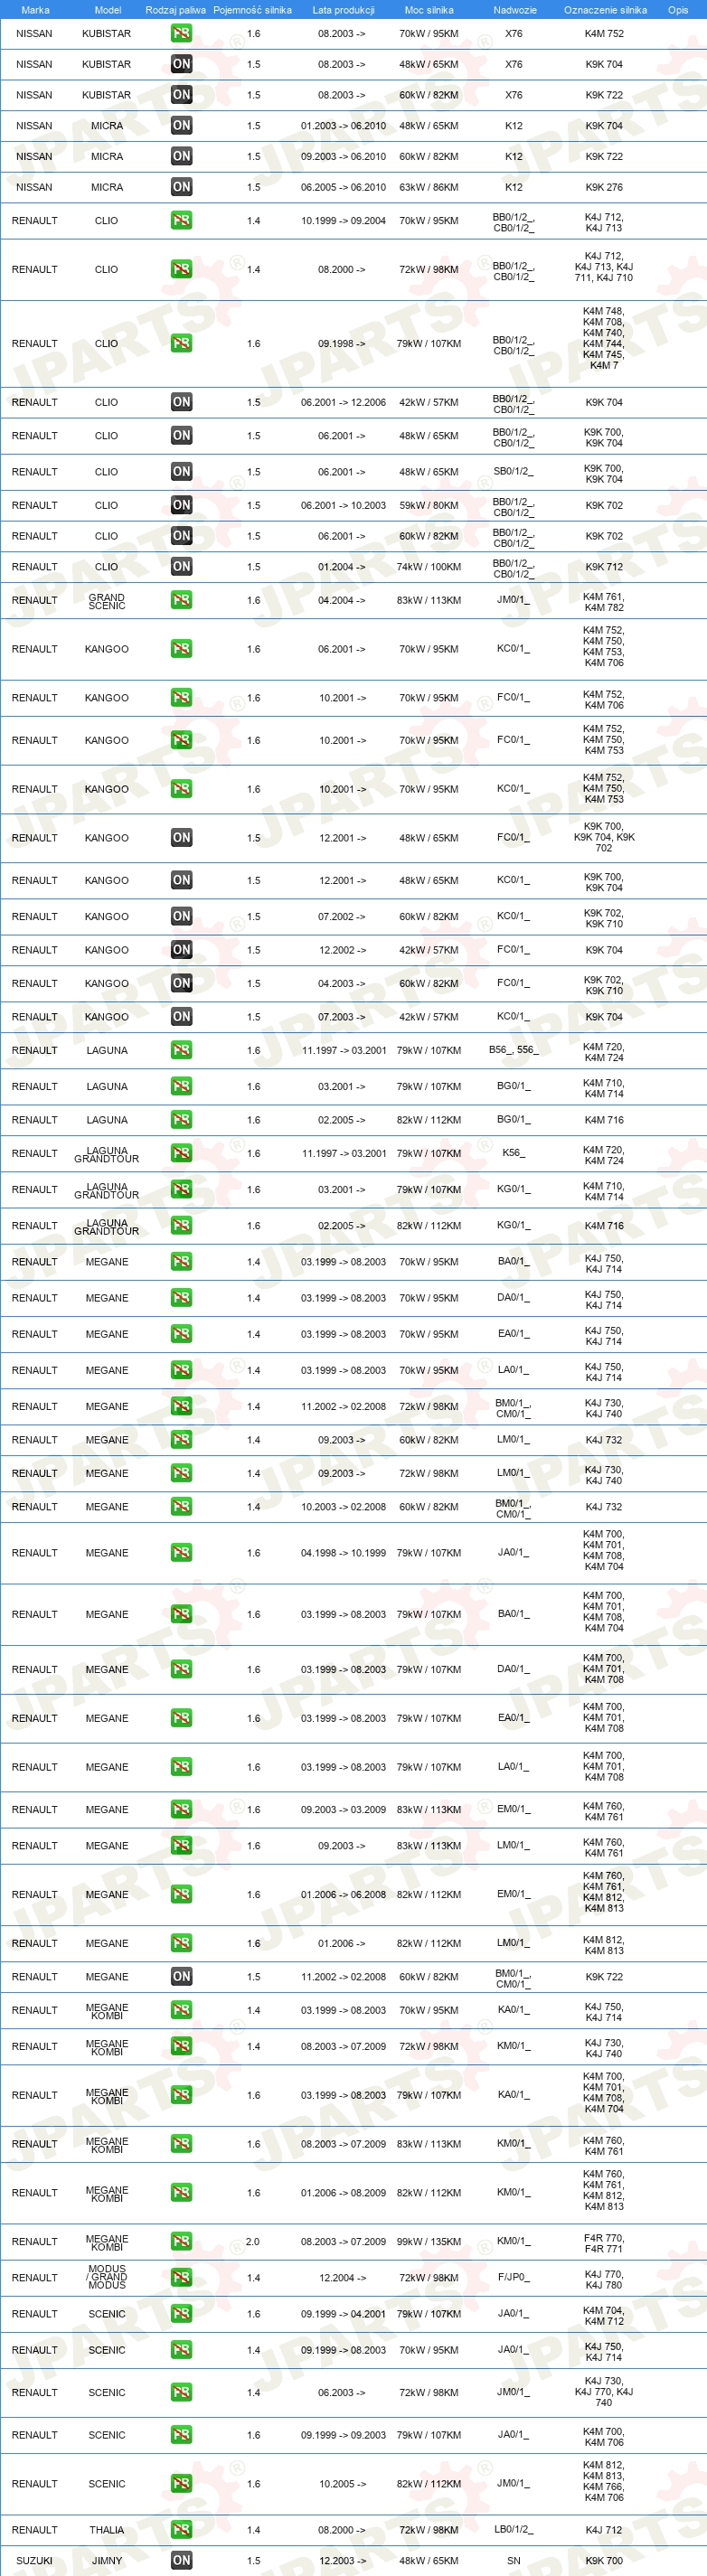Select the SUZUKI brand cell
The height and width of the screenshot is (2576, 707).
pos(34,2560)
